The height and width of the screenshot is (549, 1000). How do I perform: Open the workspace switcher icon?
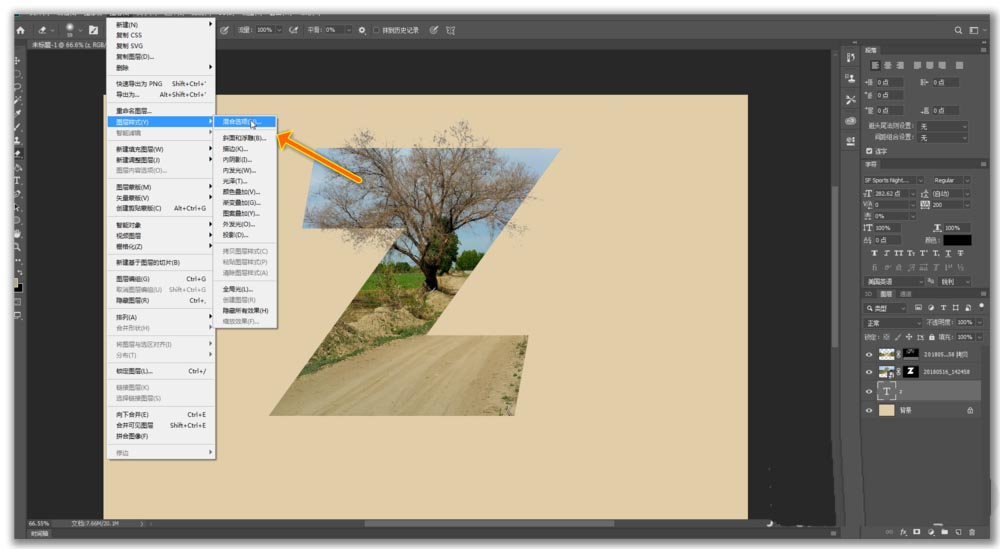click(x=974, y=30)
